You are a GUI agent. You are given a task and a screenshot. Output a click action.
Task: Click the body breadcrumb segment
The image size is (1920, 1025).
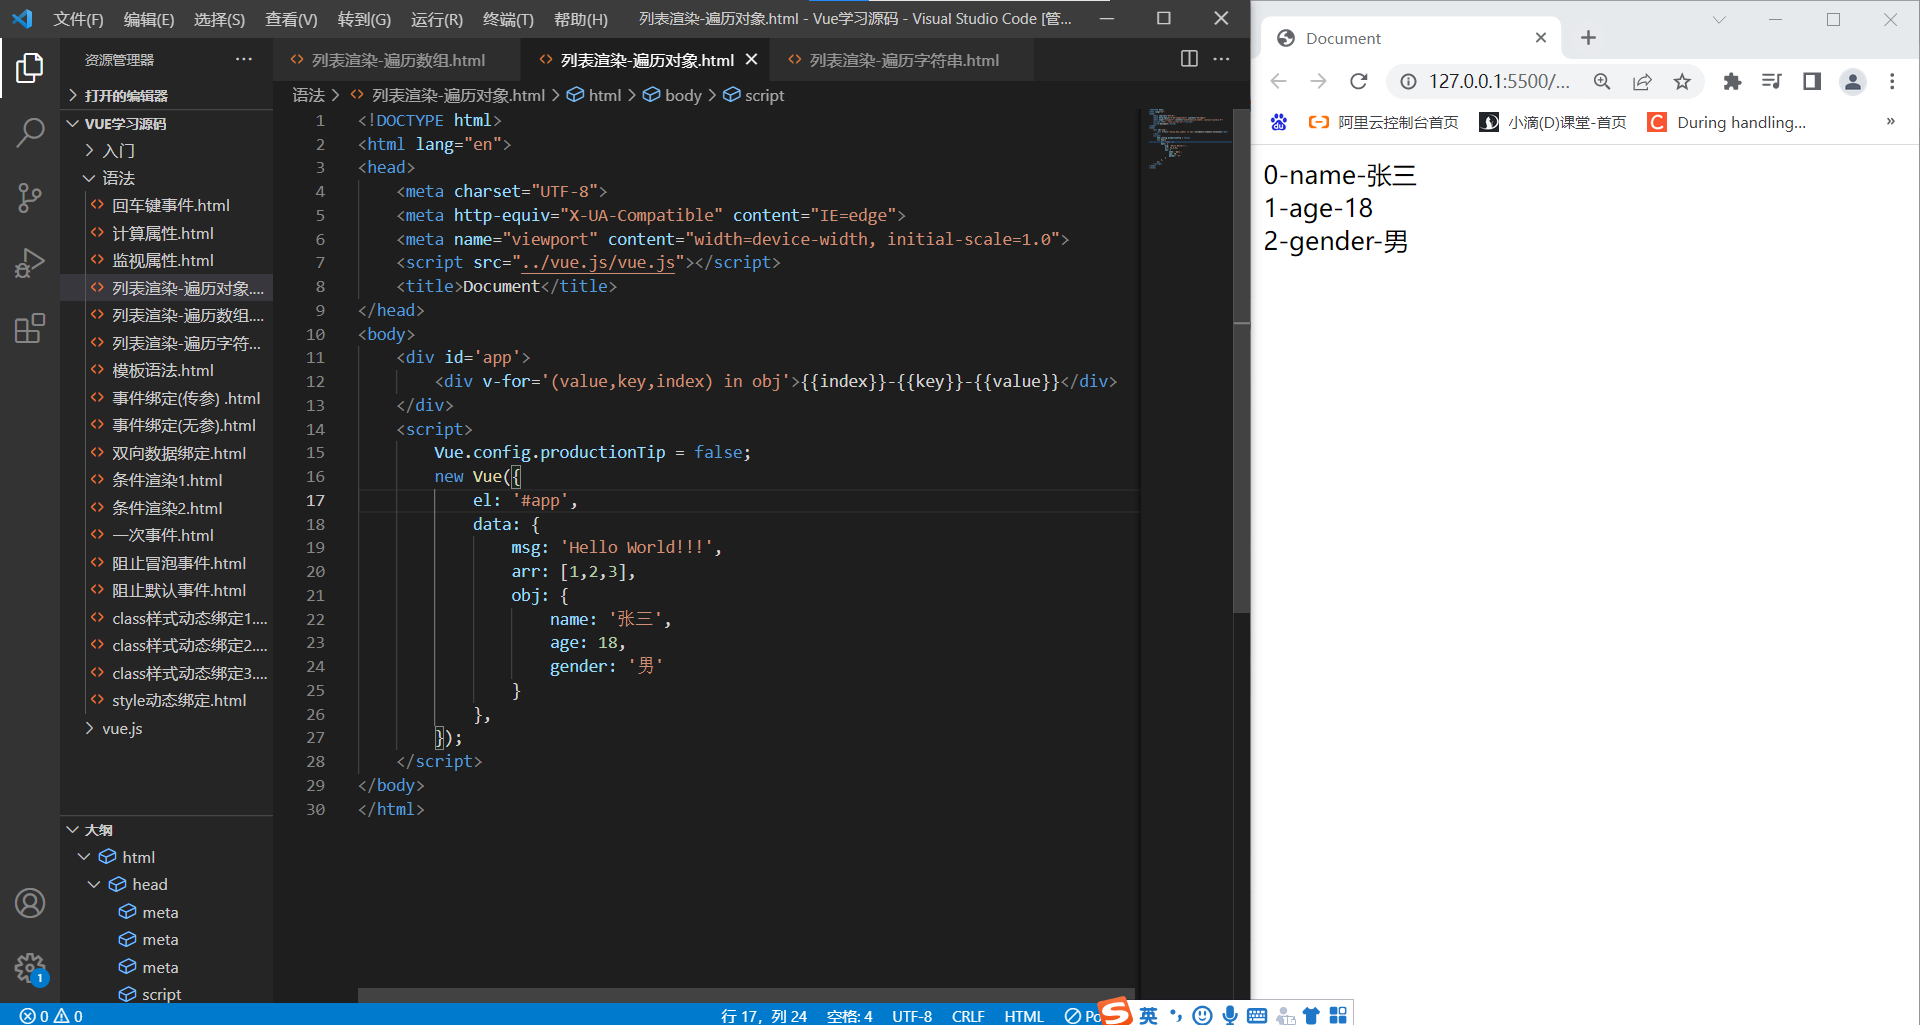click(x=672, y=95)
